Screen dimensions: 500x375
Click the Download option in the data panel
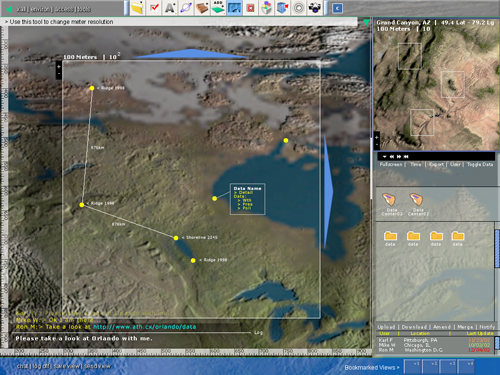point(414,327)
